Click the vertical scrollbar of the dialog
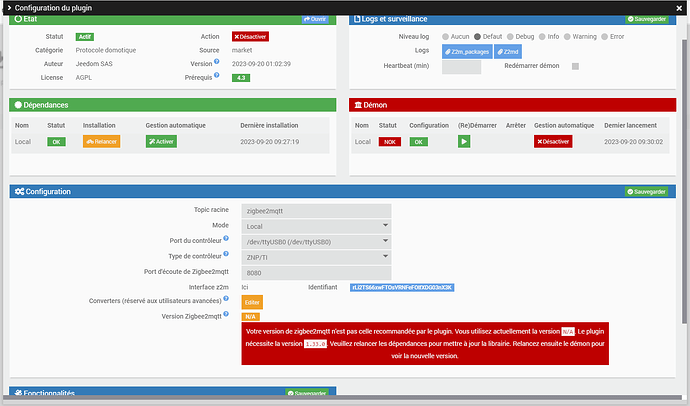The height and width of the screenshot is (406, 690). (685, 180)
